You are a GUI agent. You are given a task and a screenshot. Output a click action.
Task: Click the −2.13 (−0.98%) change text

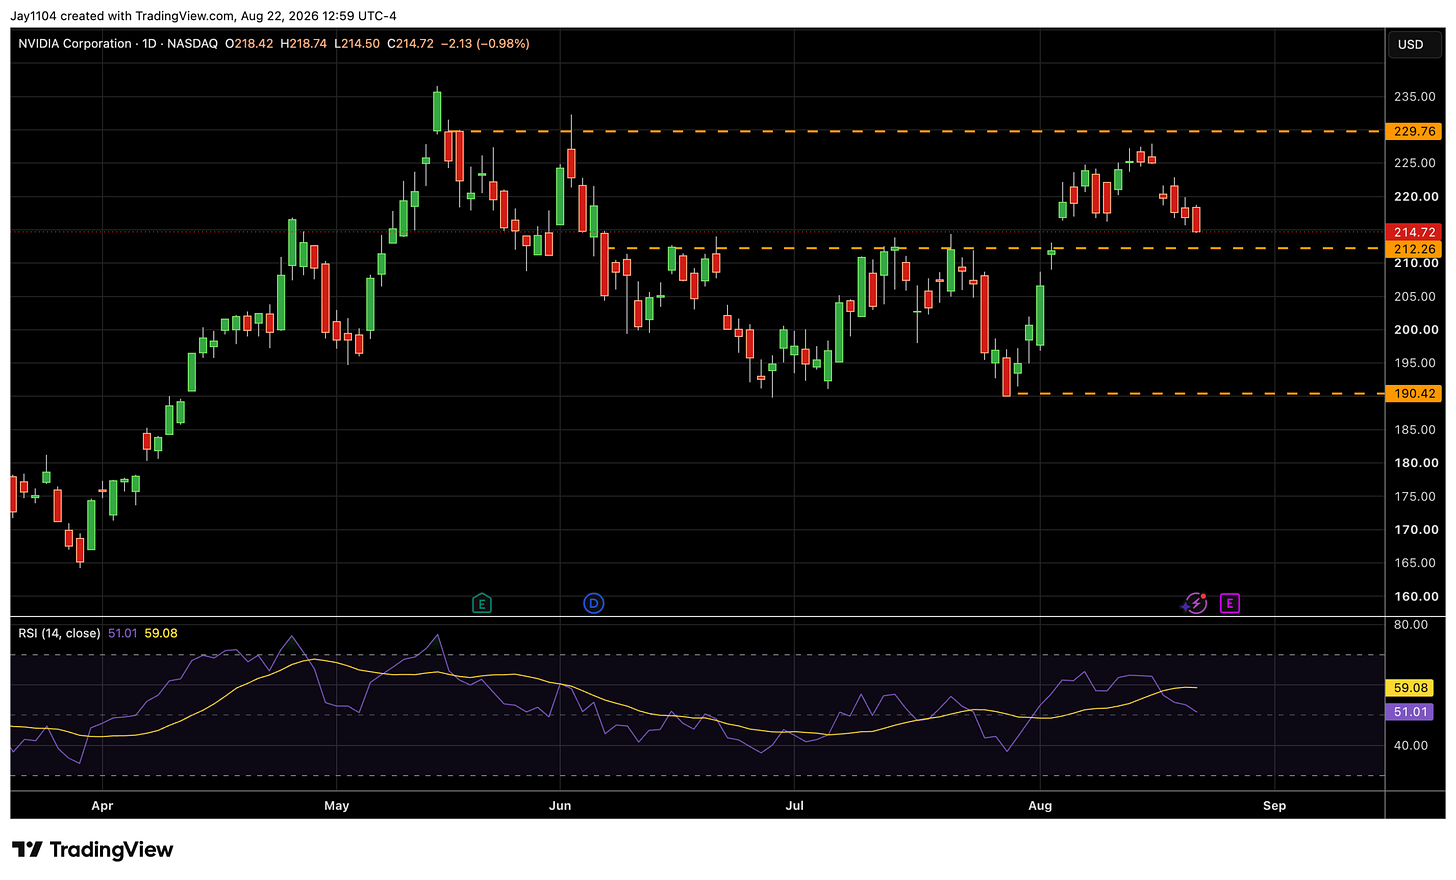[x=485, y=44]
